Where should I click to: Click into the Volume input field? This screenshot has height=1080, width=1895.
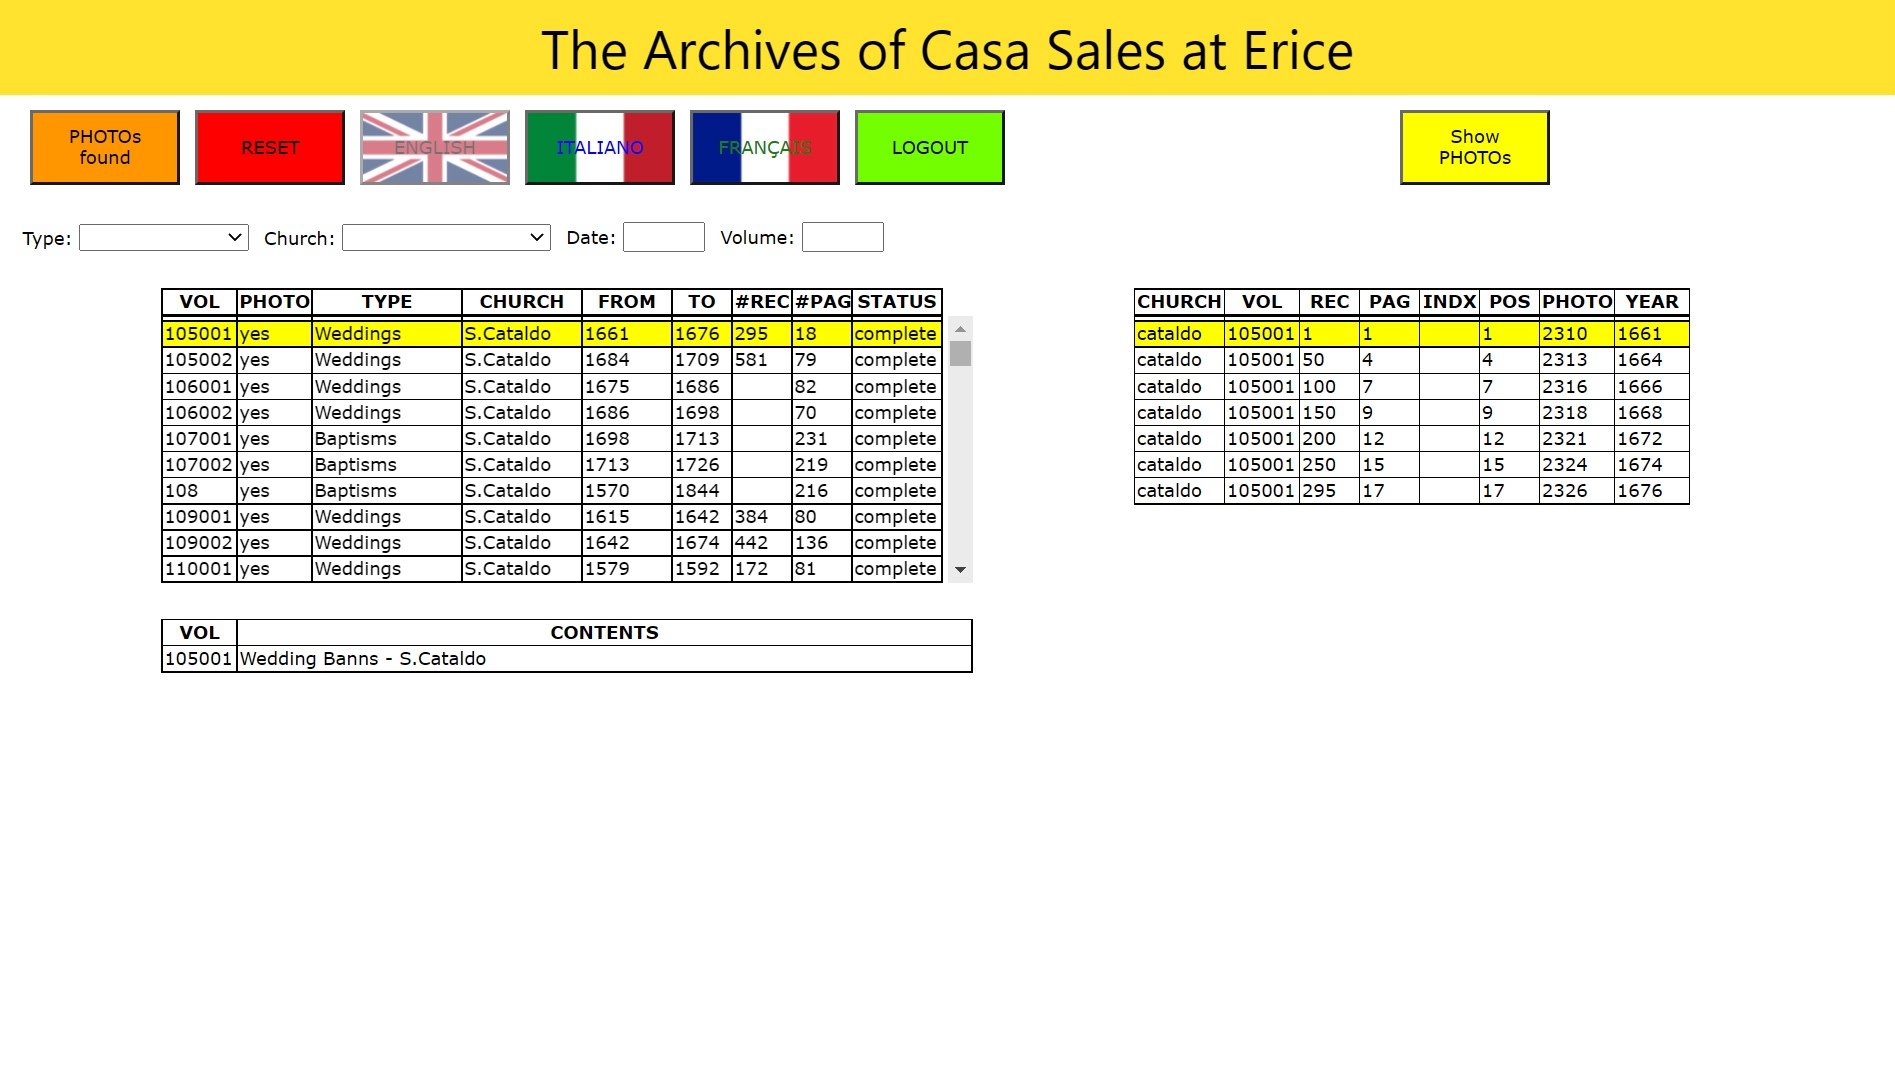tap(843, 237)
